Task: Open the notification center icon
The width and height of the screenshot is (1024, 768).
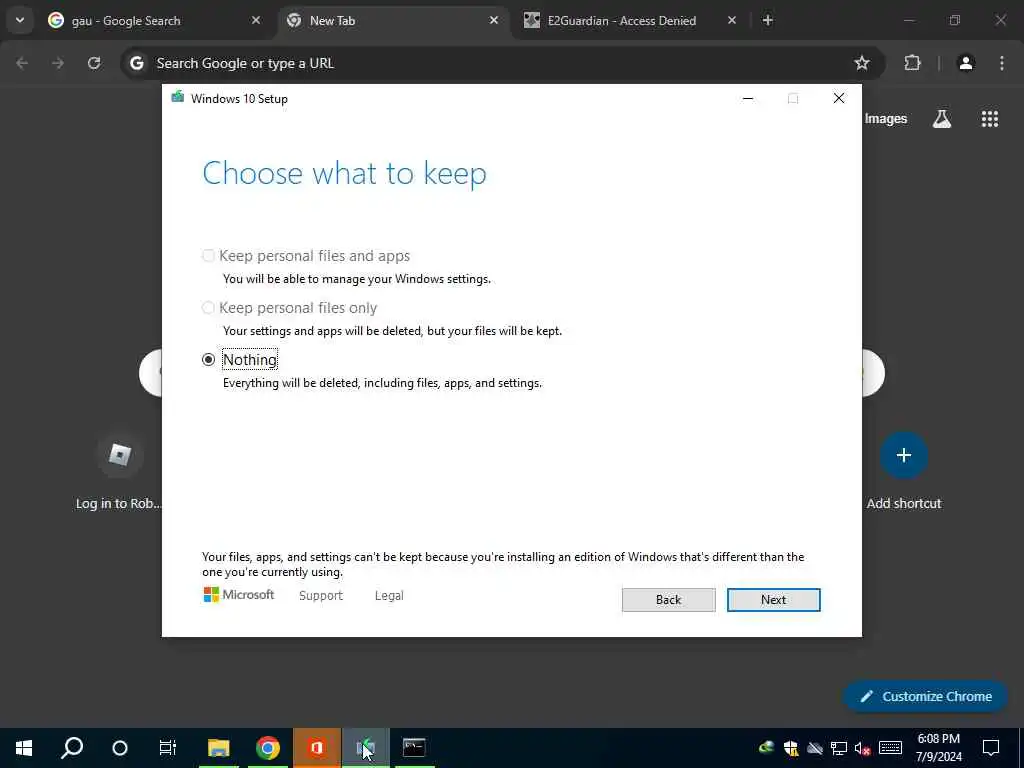Action: pos(991,748)
